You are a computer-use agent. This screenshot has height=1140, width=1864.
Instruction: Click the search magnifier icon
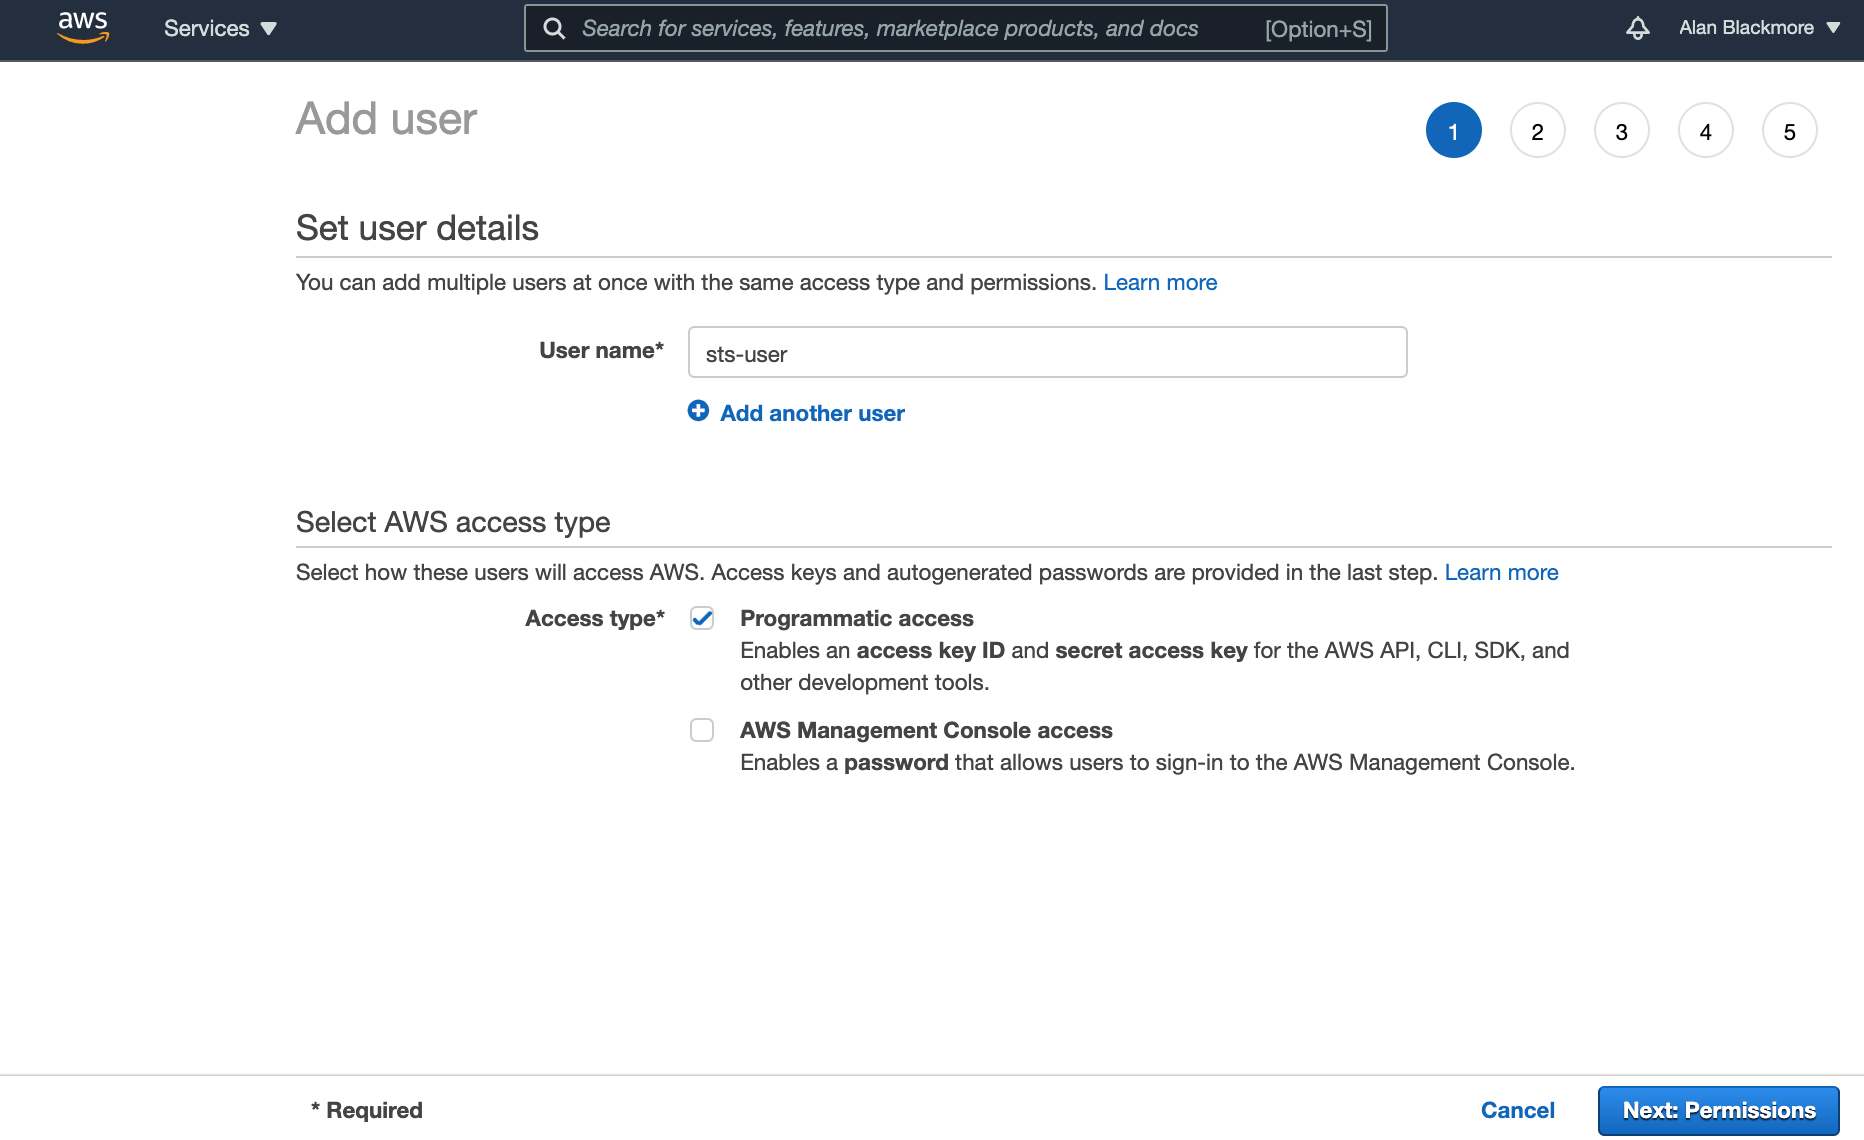pyautogui.click(x=554, y=28)
